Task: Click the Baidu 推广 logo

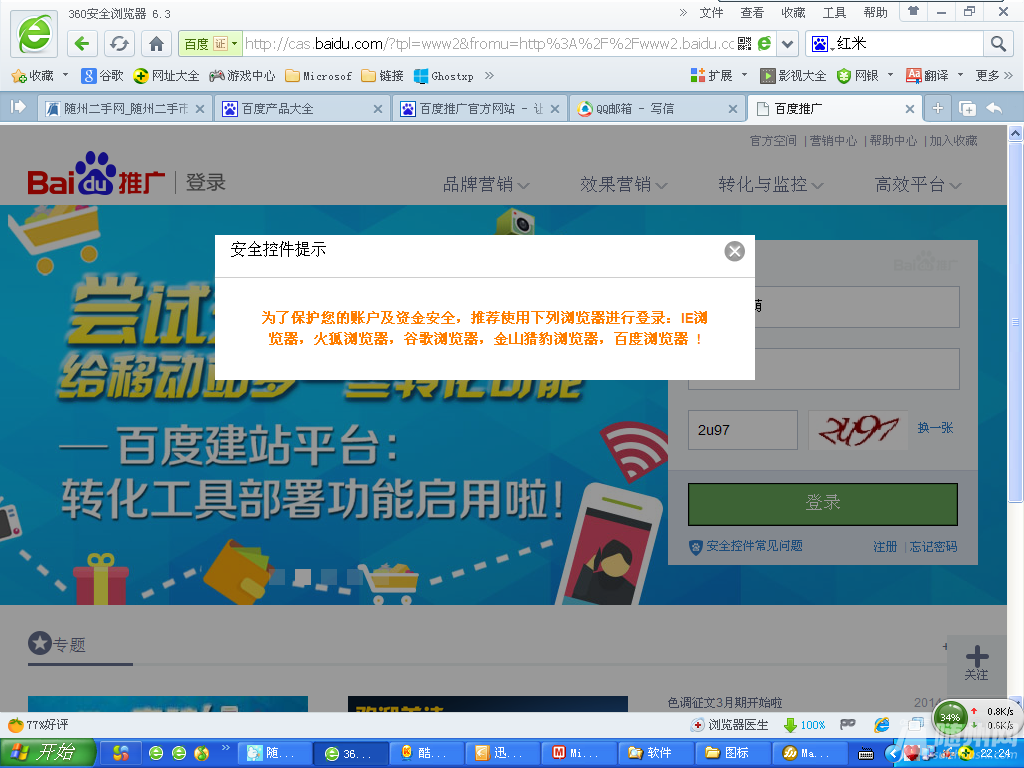Action: click(x=96, y=174)
